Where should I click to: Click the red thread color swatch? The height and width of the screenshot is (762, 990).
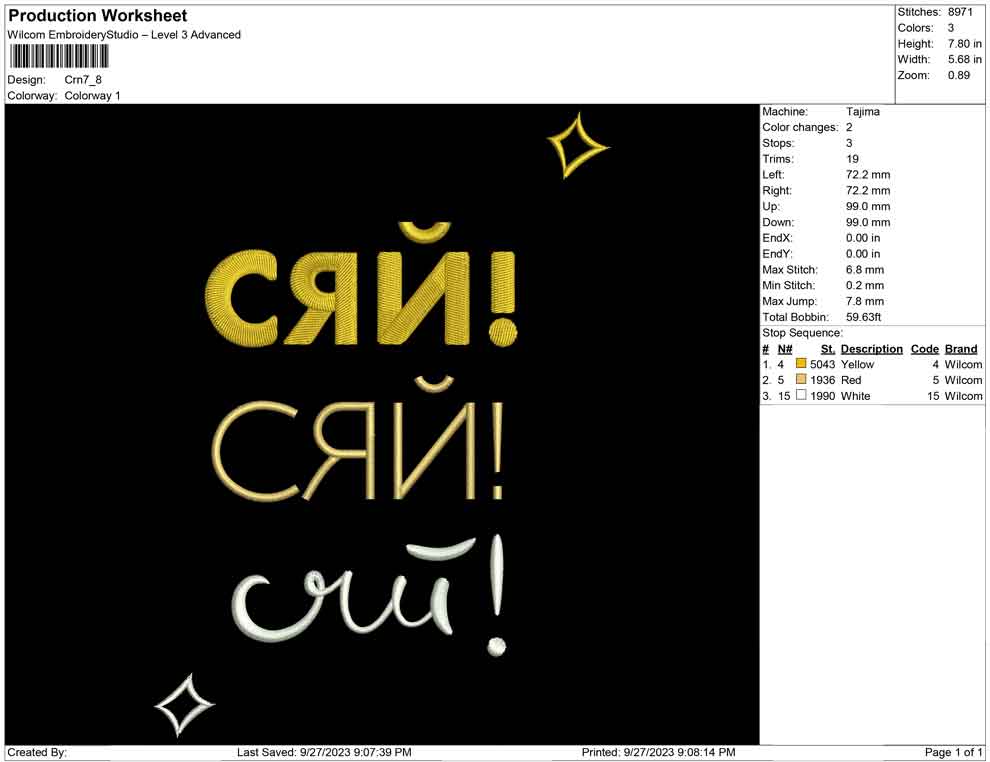(x=801, y=379)
